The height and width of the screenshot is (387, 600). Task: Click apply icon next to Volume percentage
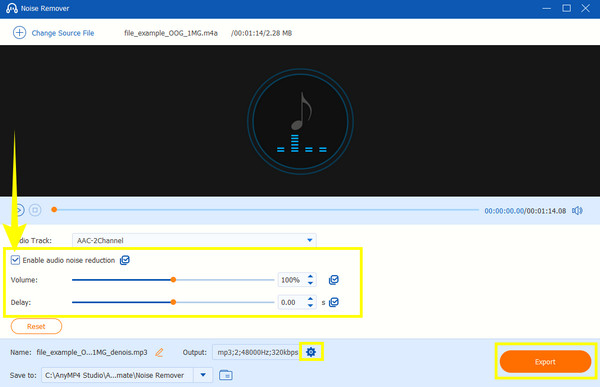[x=334, y=280]
